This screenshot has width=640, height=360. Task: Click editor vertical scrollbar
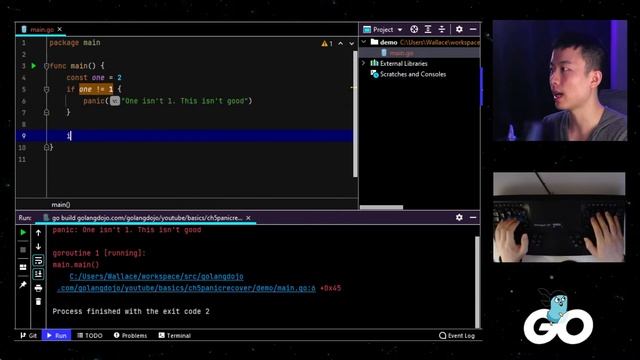[355, 114]
